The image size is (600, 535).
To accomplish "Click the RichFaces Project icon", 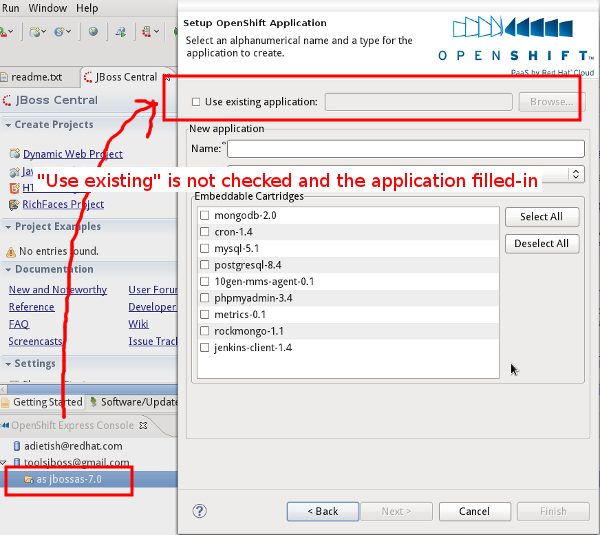I will (14, 205).
